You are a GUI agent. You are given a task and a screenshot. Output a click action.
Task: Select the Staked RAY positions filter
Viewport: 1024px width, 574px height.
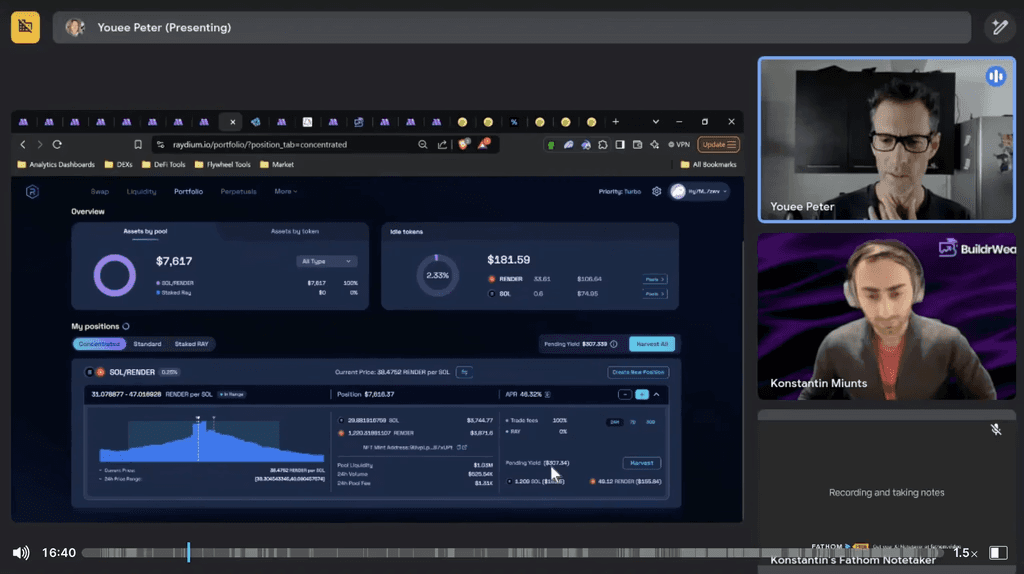coord(191,343)
